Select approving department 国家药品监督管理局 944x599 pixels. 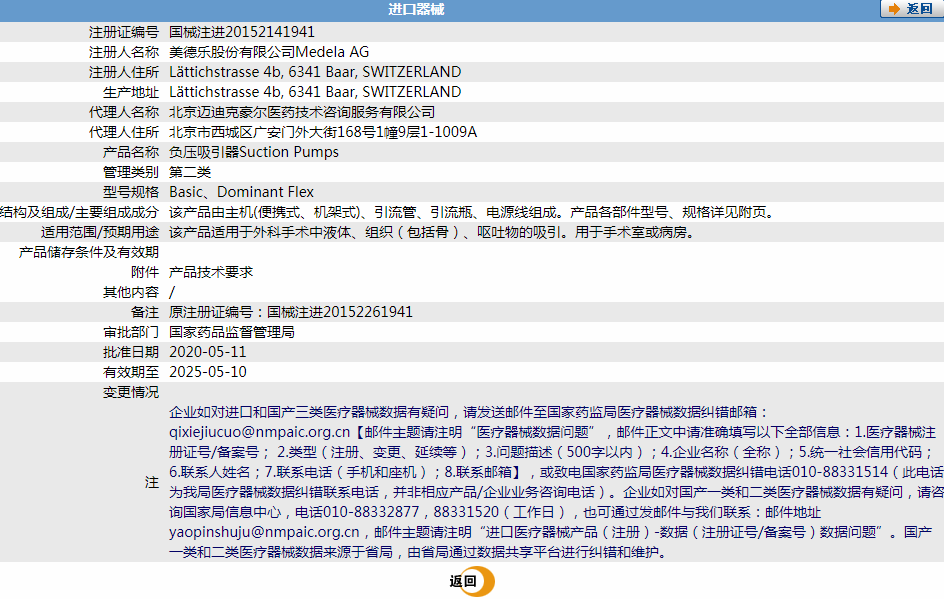pos(232,332)
